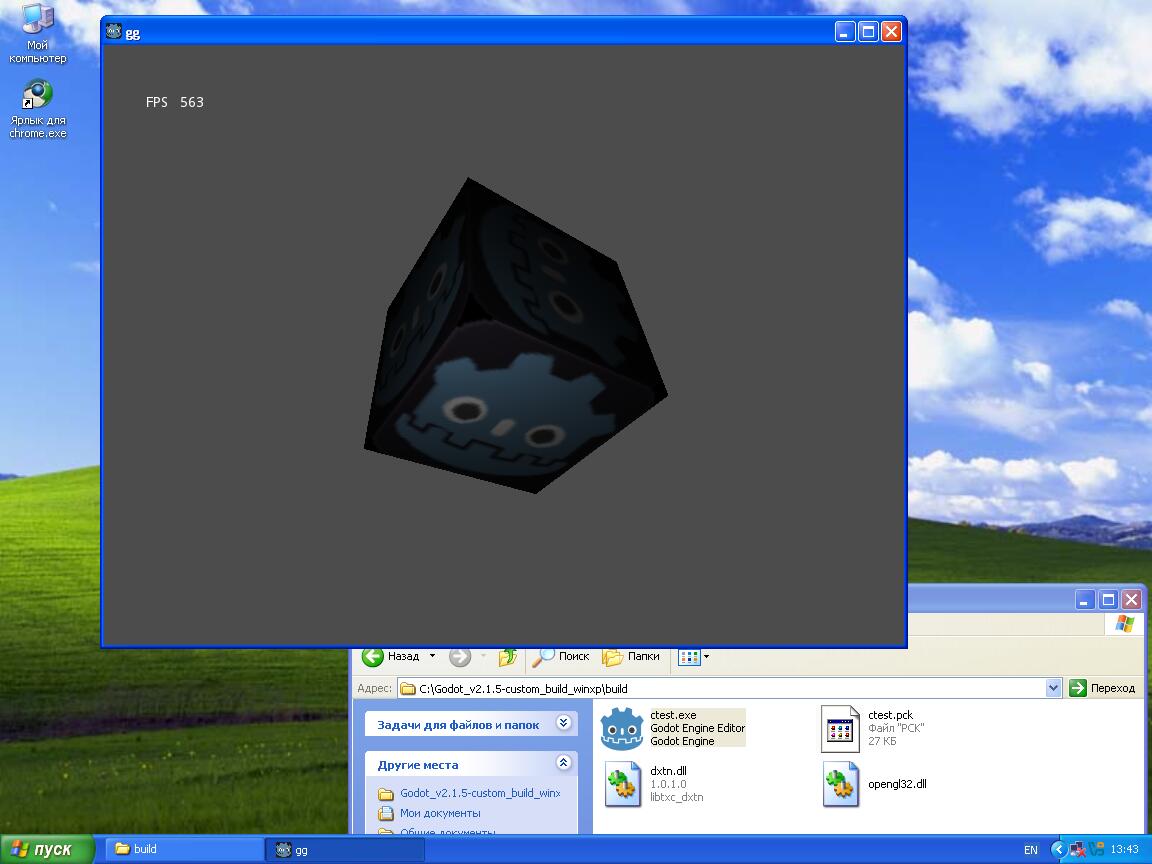1152x864 pixels.
Task: Expand the Задачи для файлов и папок panel
Action: pyautogui.click(x=564, y=723)
